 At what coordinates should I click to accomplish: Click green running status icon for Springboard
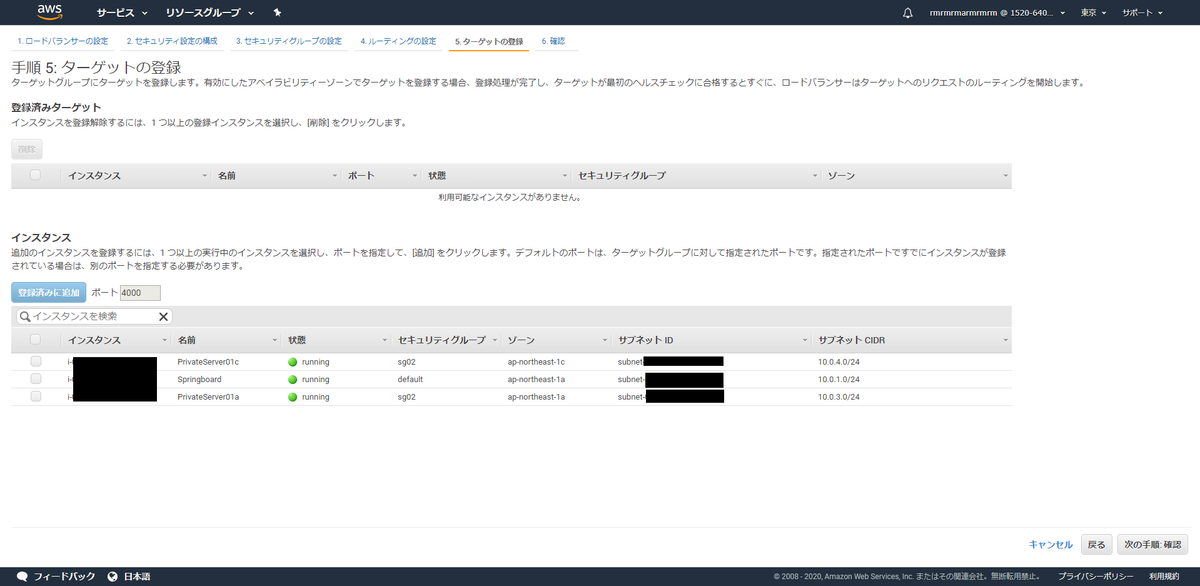point(293,380)
